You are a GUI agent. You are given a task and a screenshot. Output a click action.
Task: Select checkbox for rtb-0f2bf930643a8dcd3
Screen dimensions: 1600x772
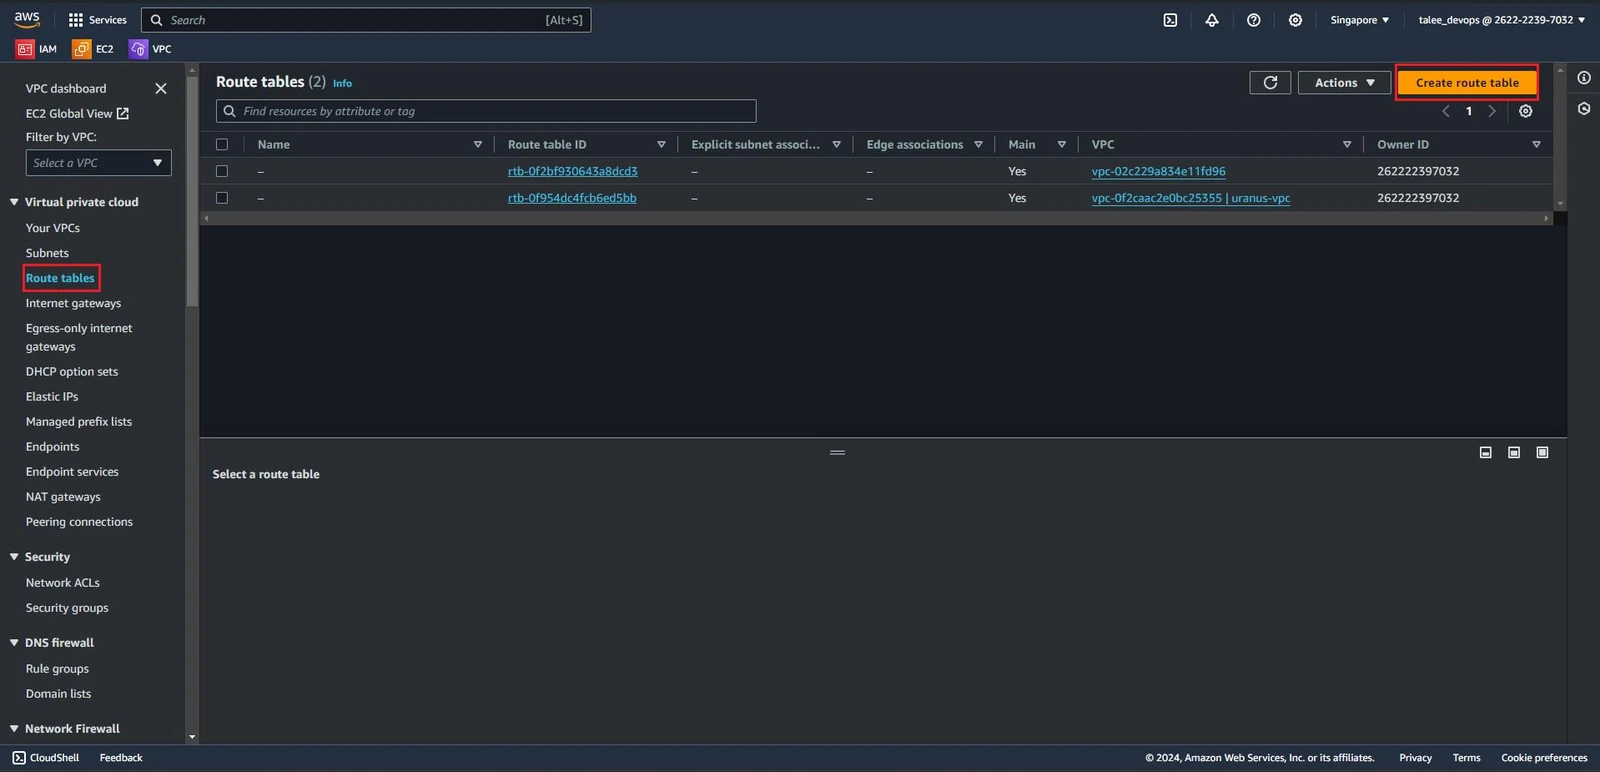click(222, 171)
